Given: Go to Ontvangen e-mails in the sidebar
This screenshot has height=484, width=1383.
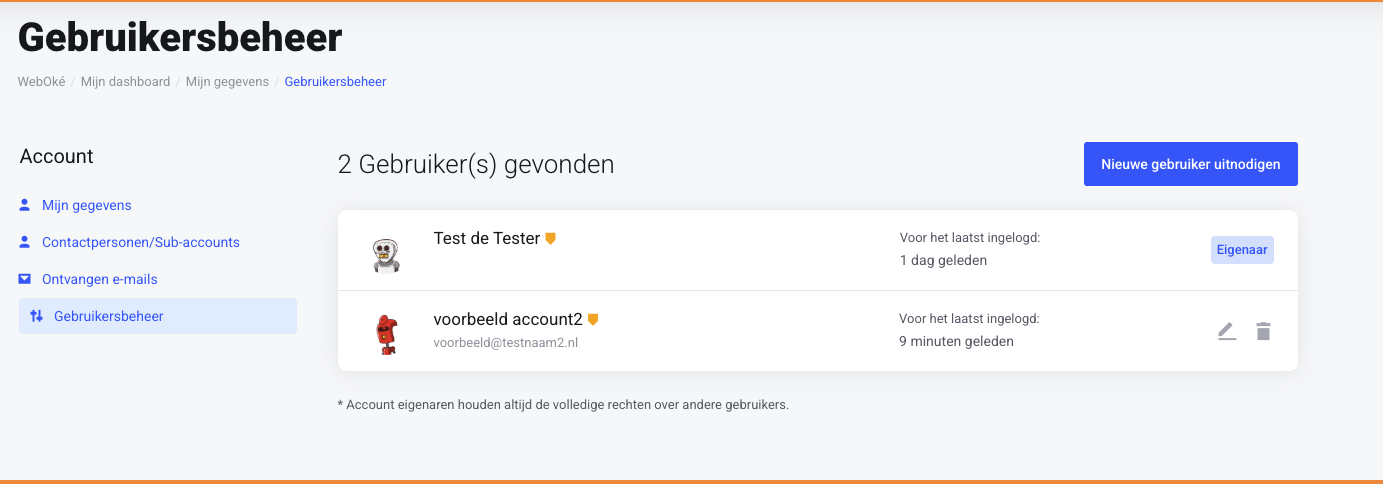Looking at the screenshot, I should coord(100,279).
